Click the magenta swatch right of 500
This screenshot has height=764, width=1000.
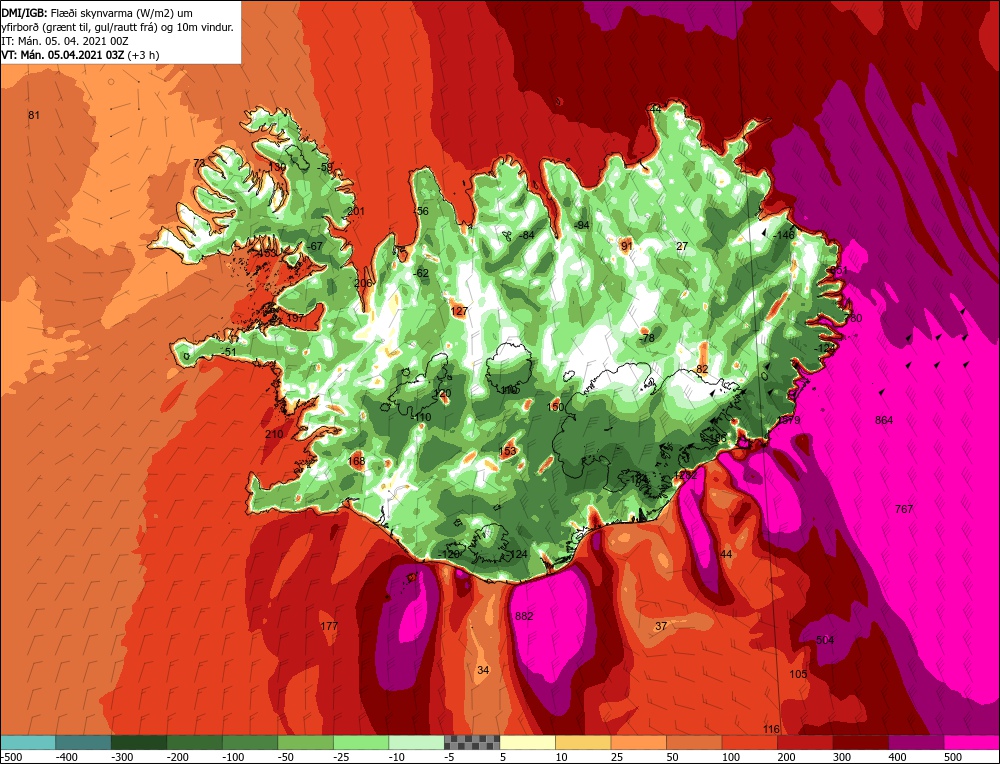[971, 742]
